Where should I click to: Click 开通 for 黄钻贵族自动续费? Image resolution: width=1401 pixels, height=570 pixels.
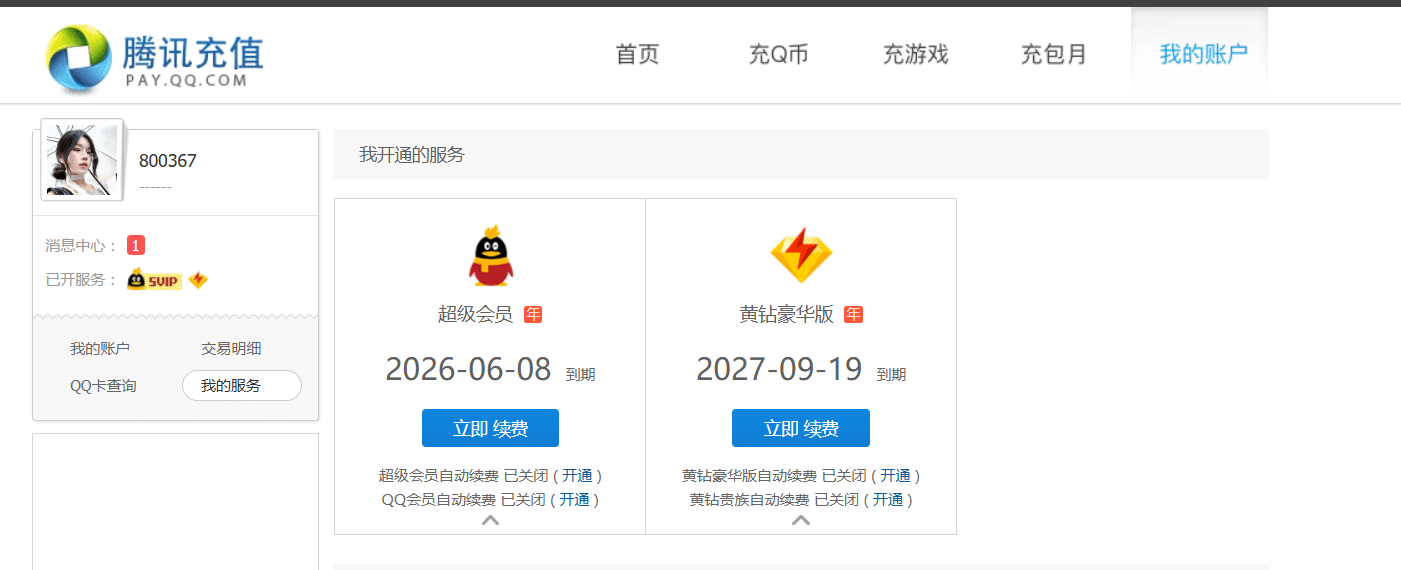coord(888,499)
